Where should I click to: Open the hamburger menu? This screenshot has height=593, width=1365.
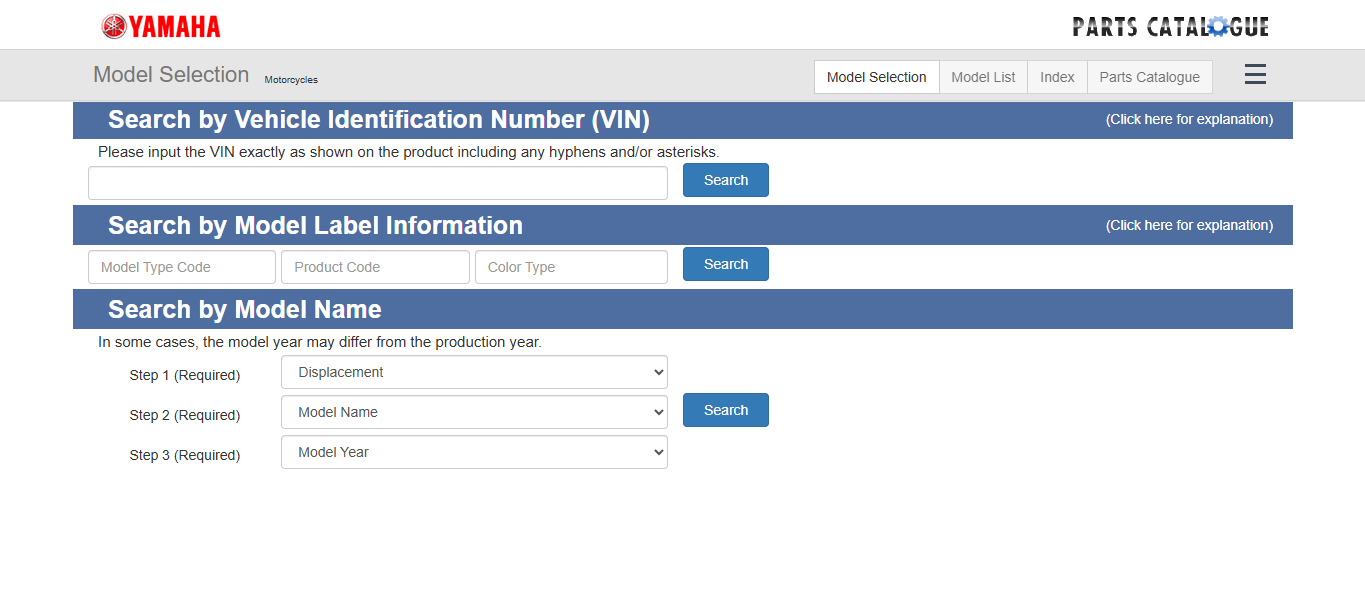1255,75
